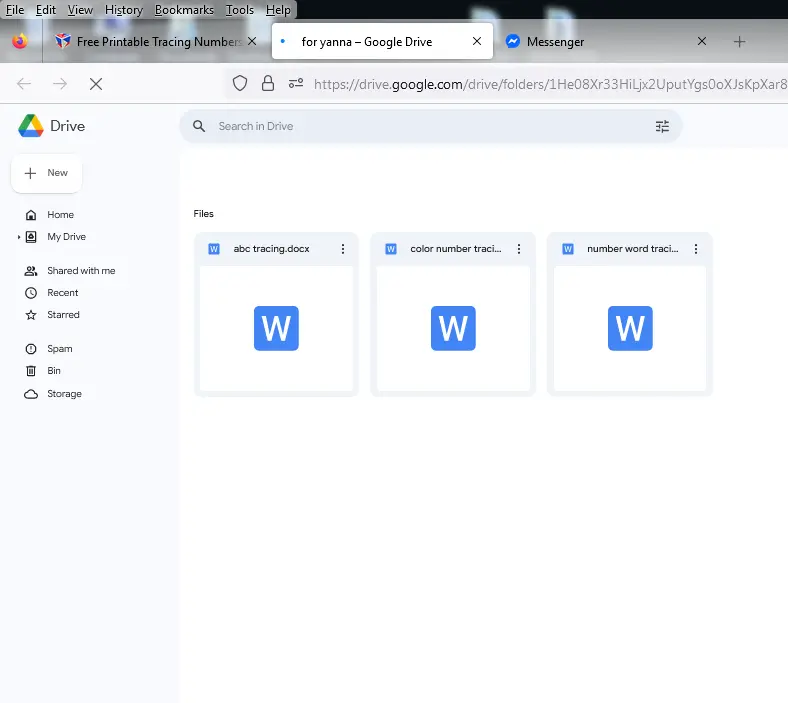Open the Tools menu
Image resolution: width=788 pixels, height=703 pixels.
(240, 10)
